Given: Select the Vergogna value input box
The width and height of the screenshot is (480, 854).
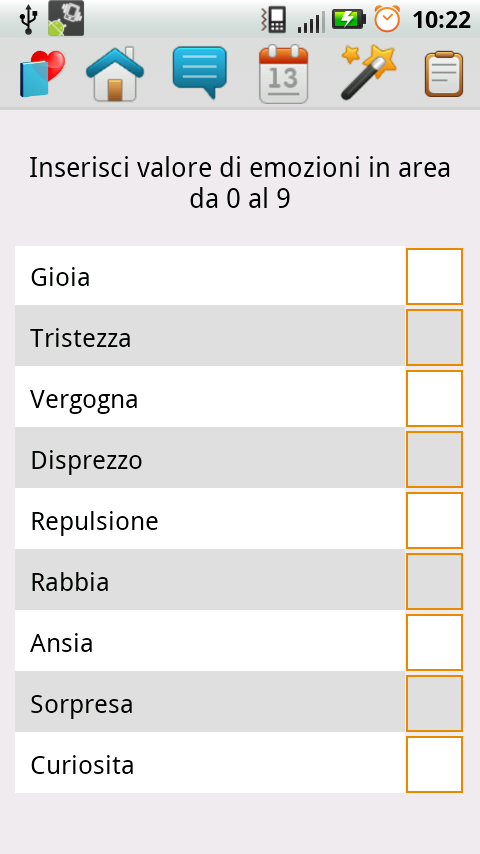Looking at the screenshot, I should 434,398.
